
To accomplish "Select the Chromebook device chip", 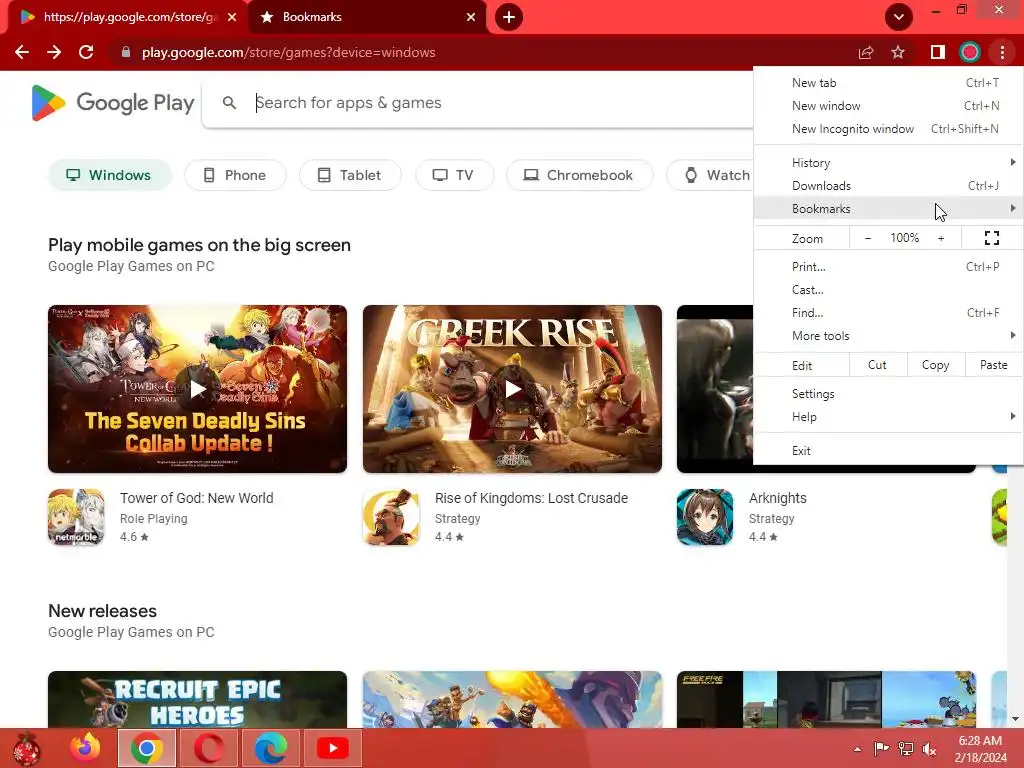I will click(579, 175).
